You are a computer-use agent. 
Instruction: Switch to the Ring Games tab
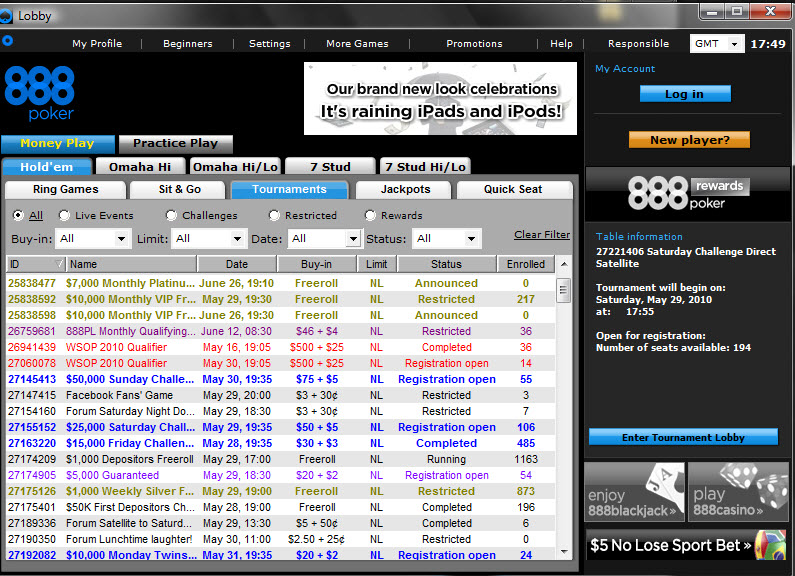click(65, 190)
